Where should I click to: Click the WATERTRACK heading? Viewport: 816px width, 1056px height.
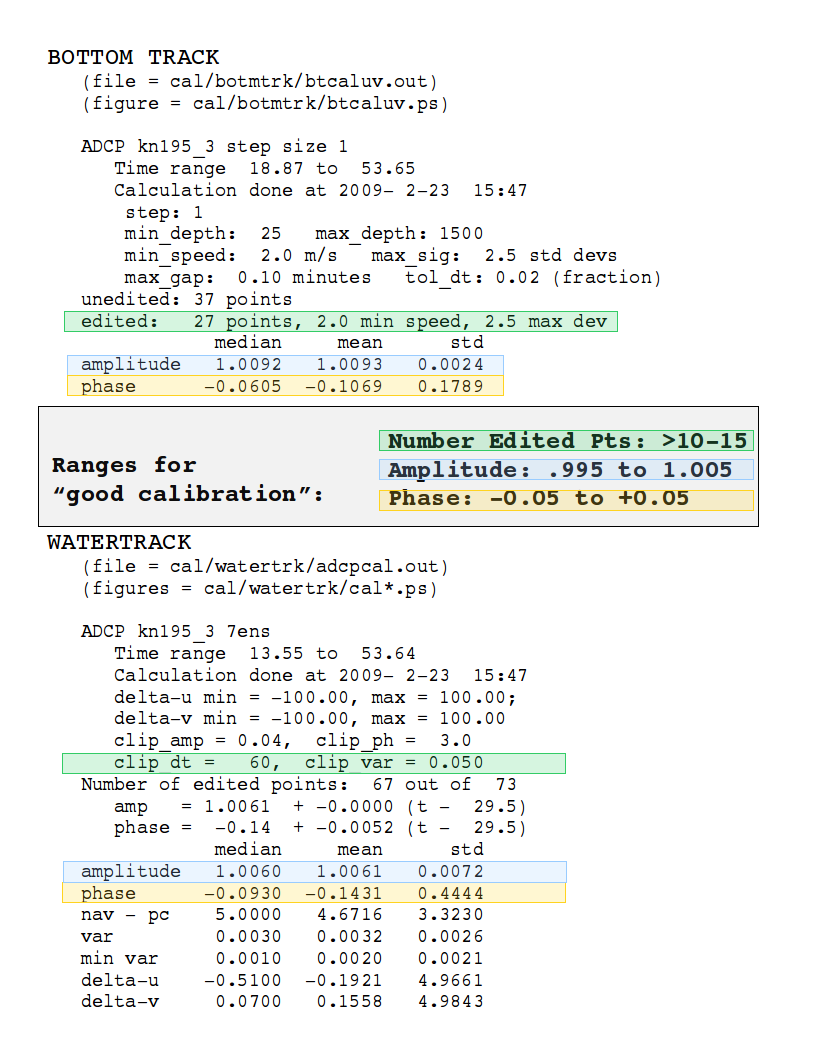click(119, 542)
